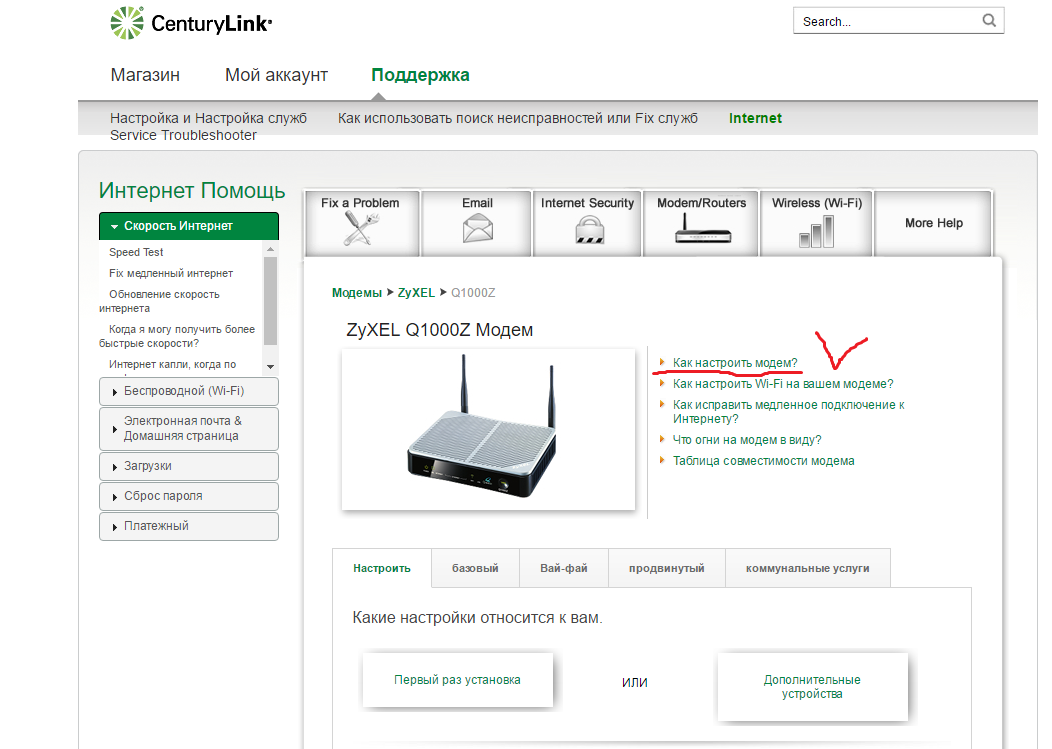
Task: Open the Мой аккаунт menu
Action: coord(276,75)
